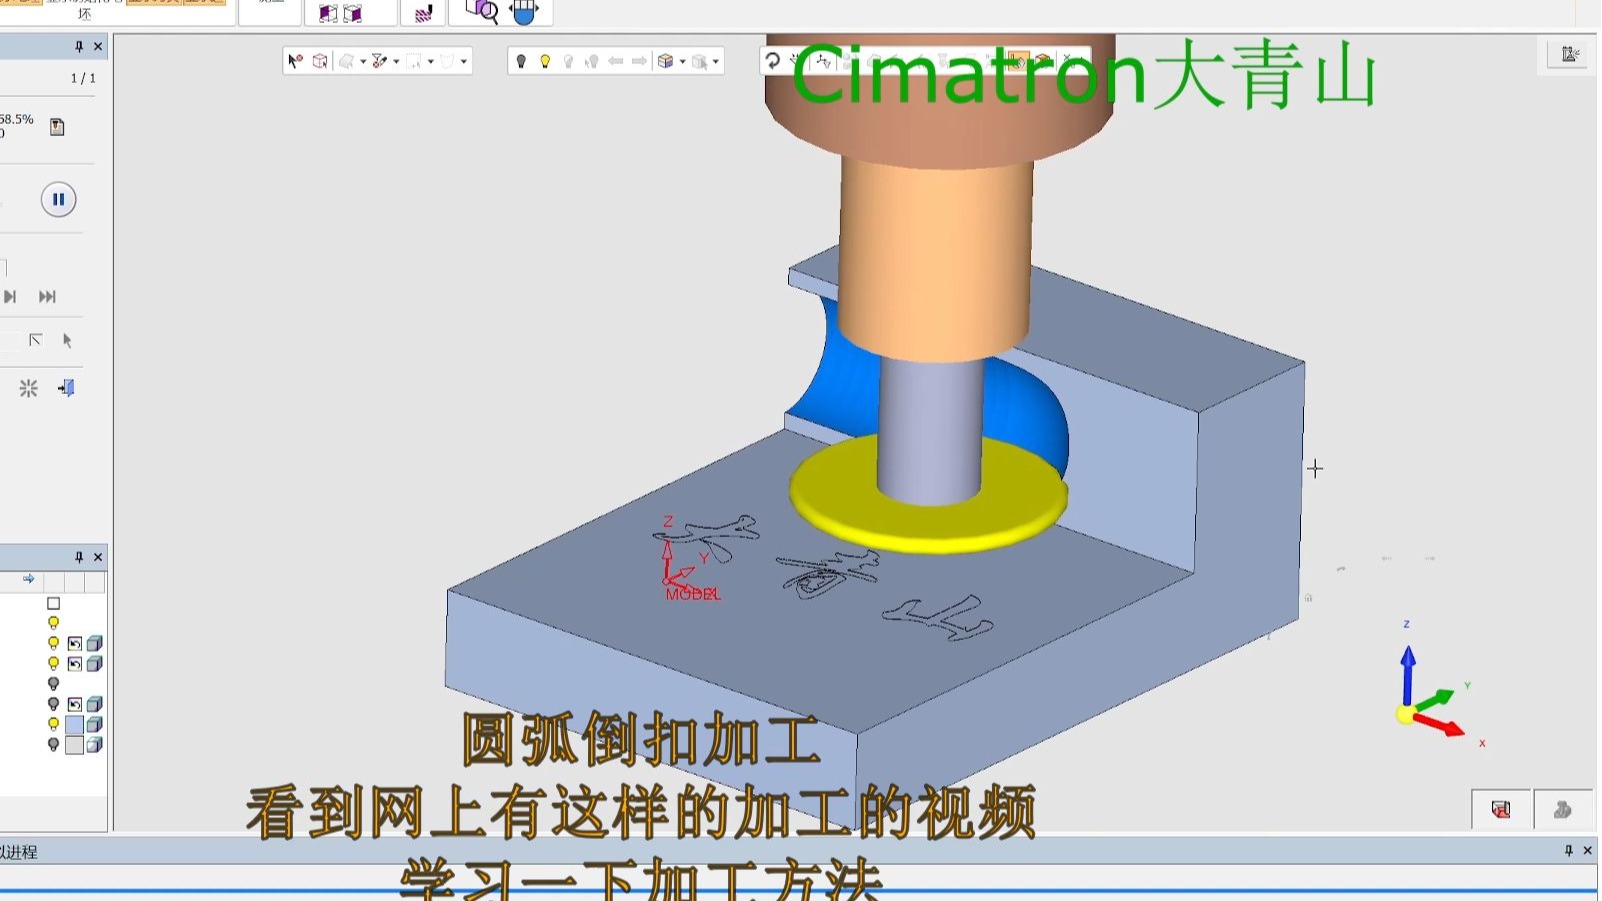
Task: Pin the bottom progress panel
Action: click(1568, 850)
